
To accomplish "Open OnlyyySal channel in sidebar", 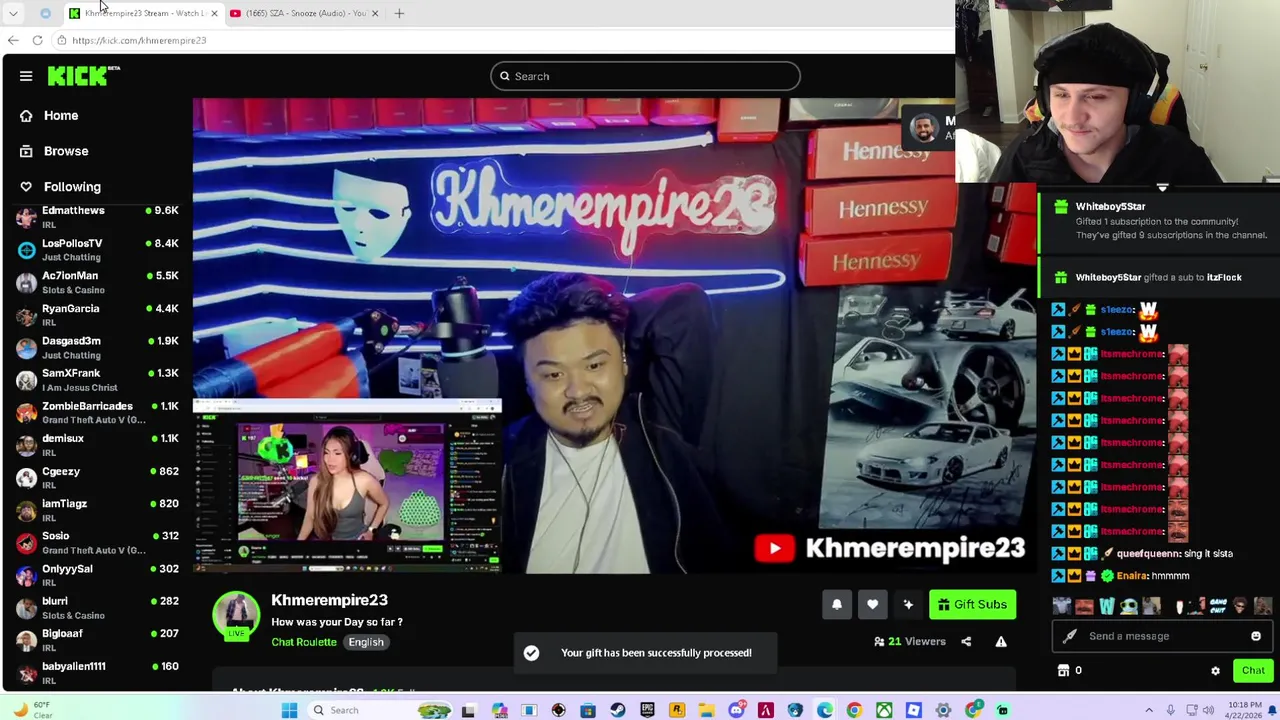I will coord(97,575).
